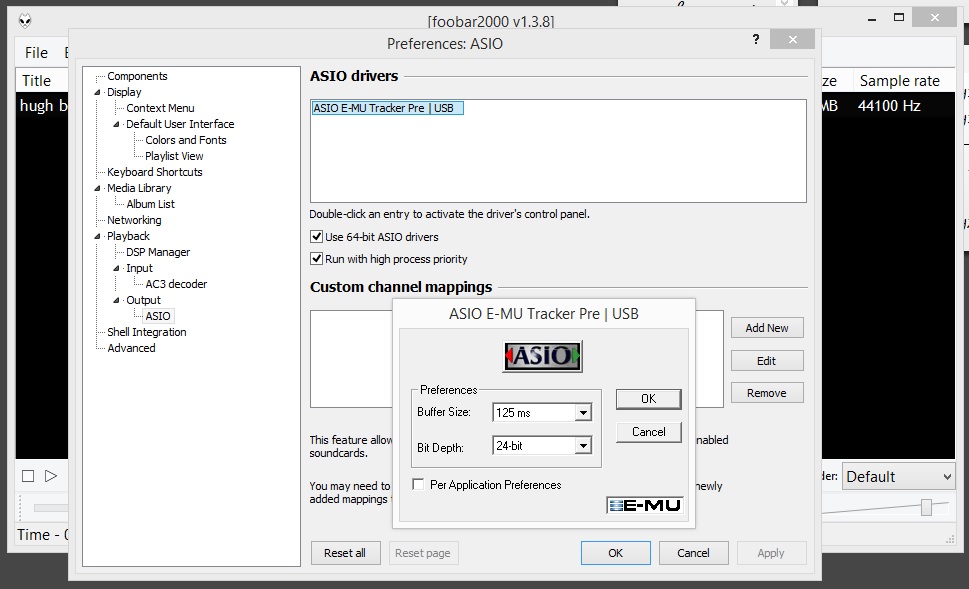Click the foobar2000 alien logo icon
Image resolution: width=969 pixels, height=589 pixels.
(25, 20)
